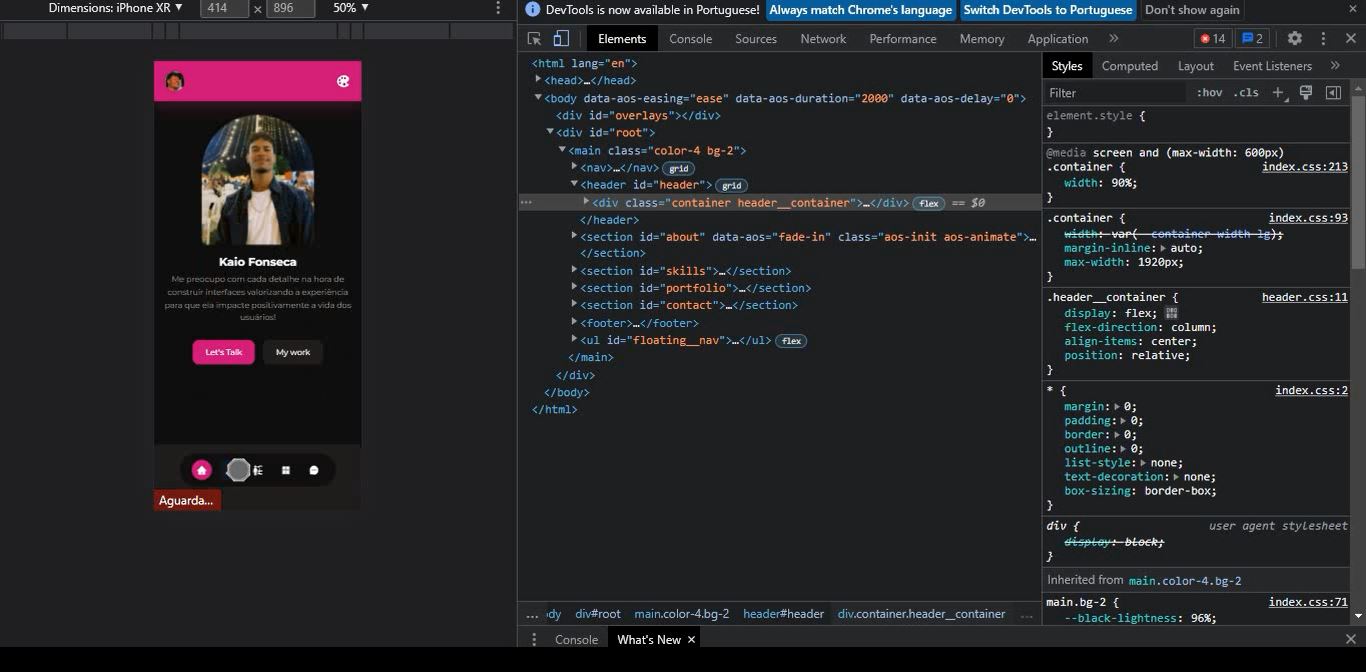Screen dimensions: 1366x672
Task: Click the new style rule plus icon
Action: pos(1277,92)
